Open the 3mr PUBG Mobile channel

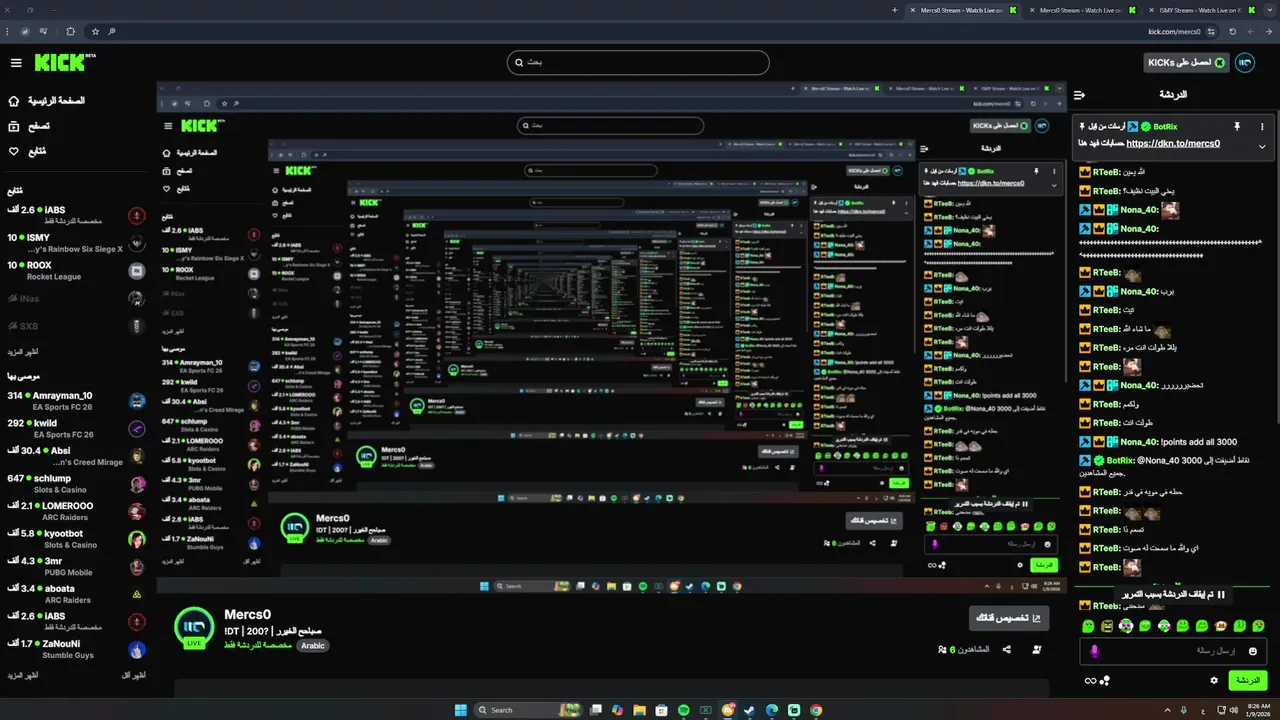77,567
